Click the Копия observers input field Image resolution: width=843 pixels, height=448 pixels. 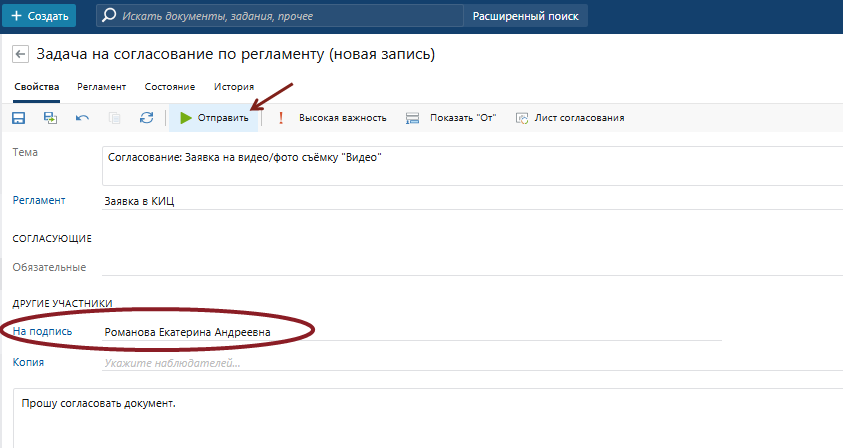[x=400, y=362]
